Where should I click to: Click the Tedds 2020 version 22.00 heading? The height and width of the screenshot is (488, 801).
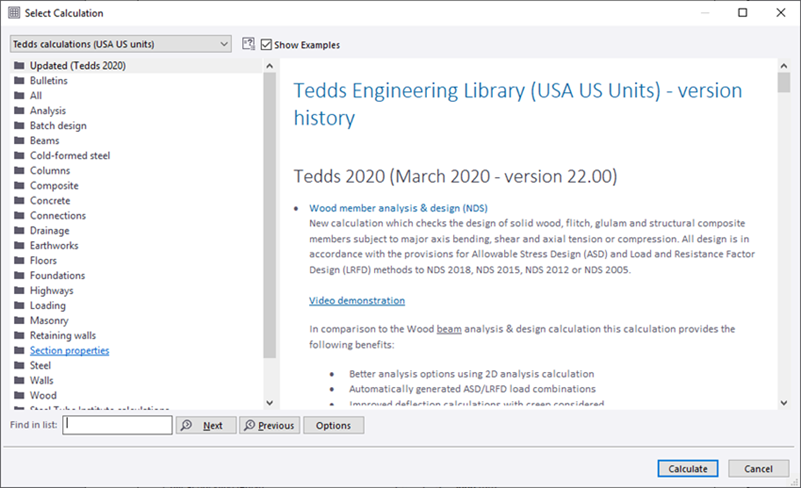coord(455,176)
